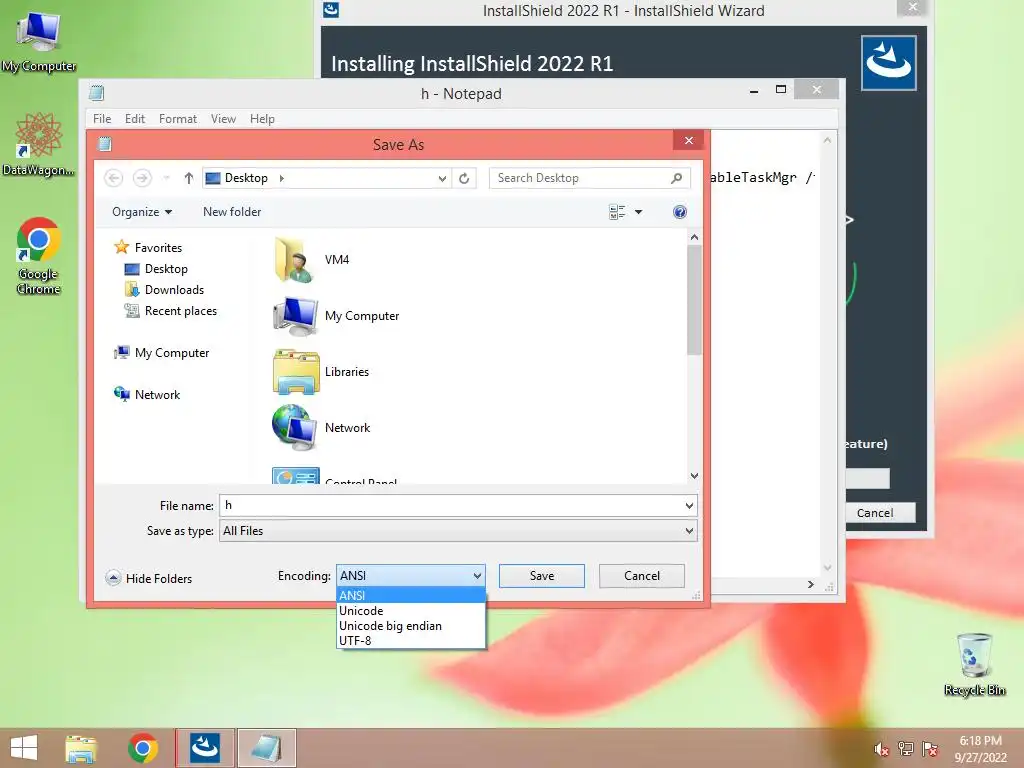Open File Explorer from the taskbar

coord(81,748)
